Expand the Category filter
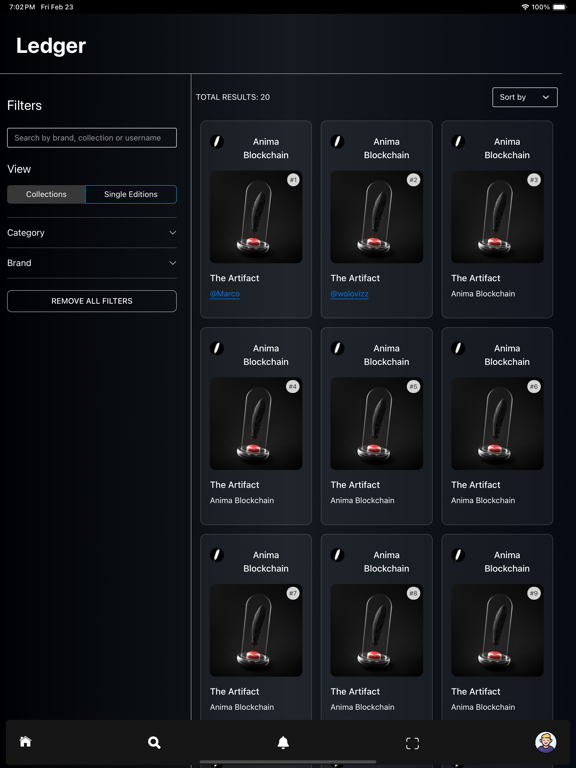The height and width of the screenshot is (768, 576). coord(92,233)
